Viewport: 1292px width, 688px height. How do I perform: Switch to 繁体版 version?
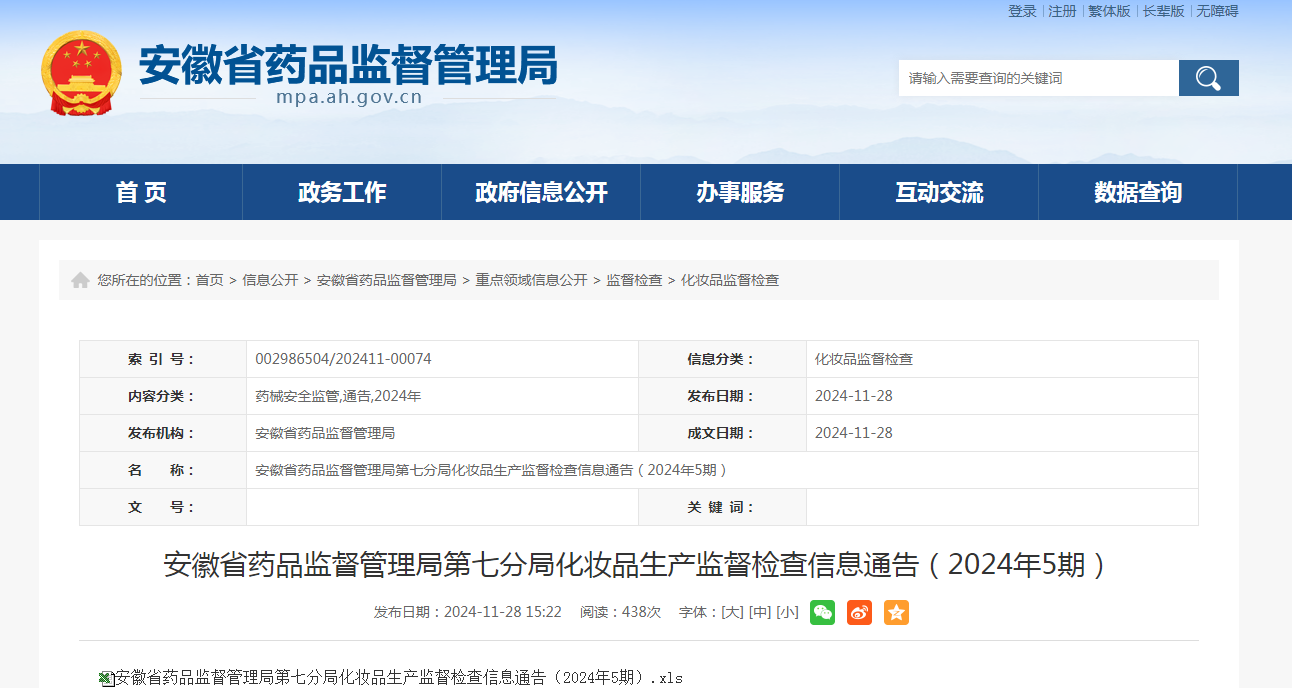pyautogui.click(x=1109, y=11)
